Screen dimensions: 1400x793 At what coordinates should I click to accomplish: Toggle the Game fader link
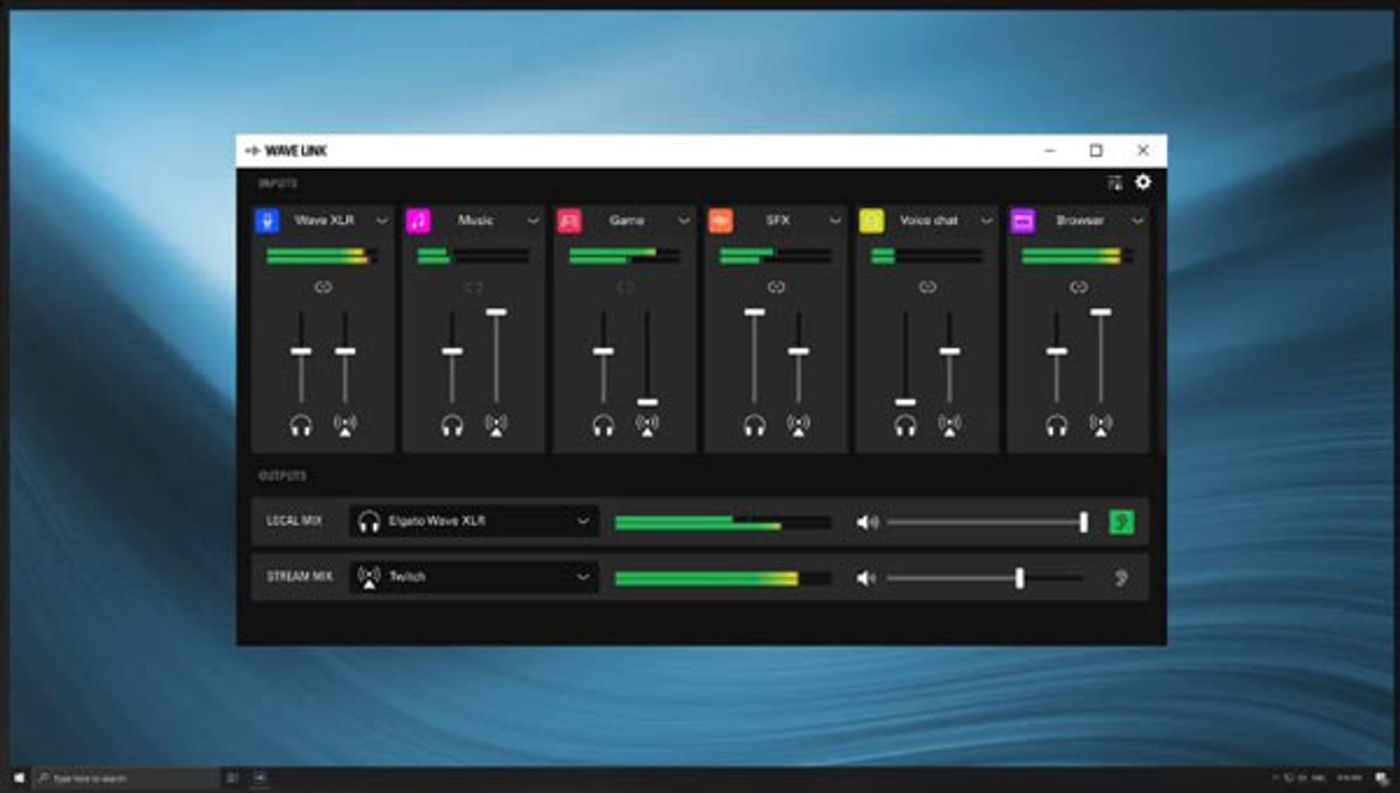click(625, 287)
